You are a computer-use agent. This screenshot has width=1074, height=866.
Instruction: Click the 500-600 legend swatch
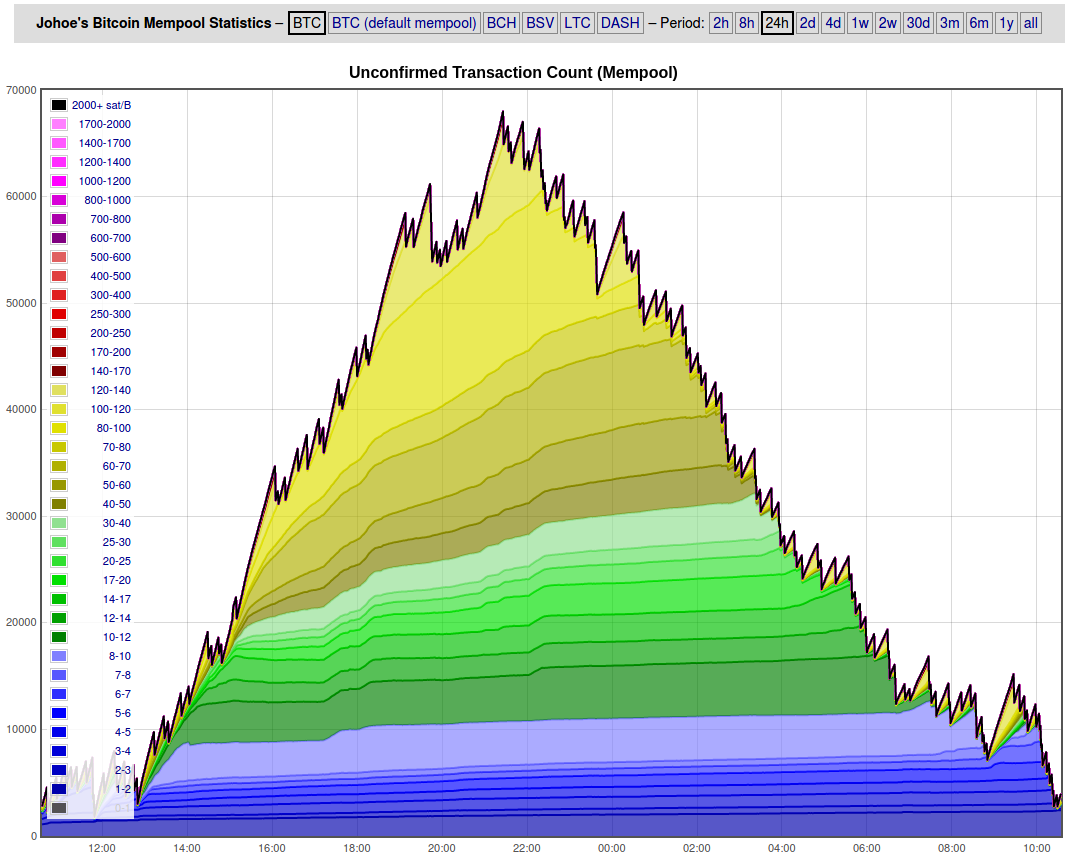[59, 257]
